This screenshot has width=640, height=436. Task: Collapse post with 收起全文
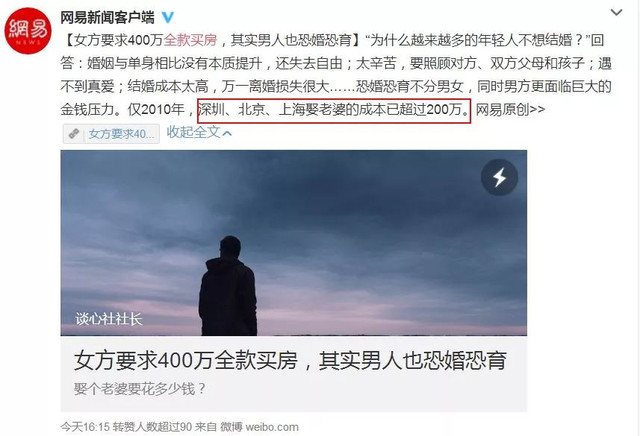pos(193,132)
